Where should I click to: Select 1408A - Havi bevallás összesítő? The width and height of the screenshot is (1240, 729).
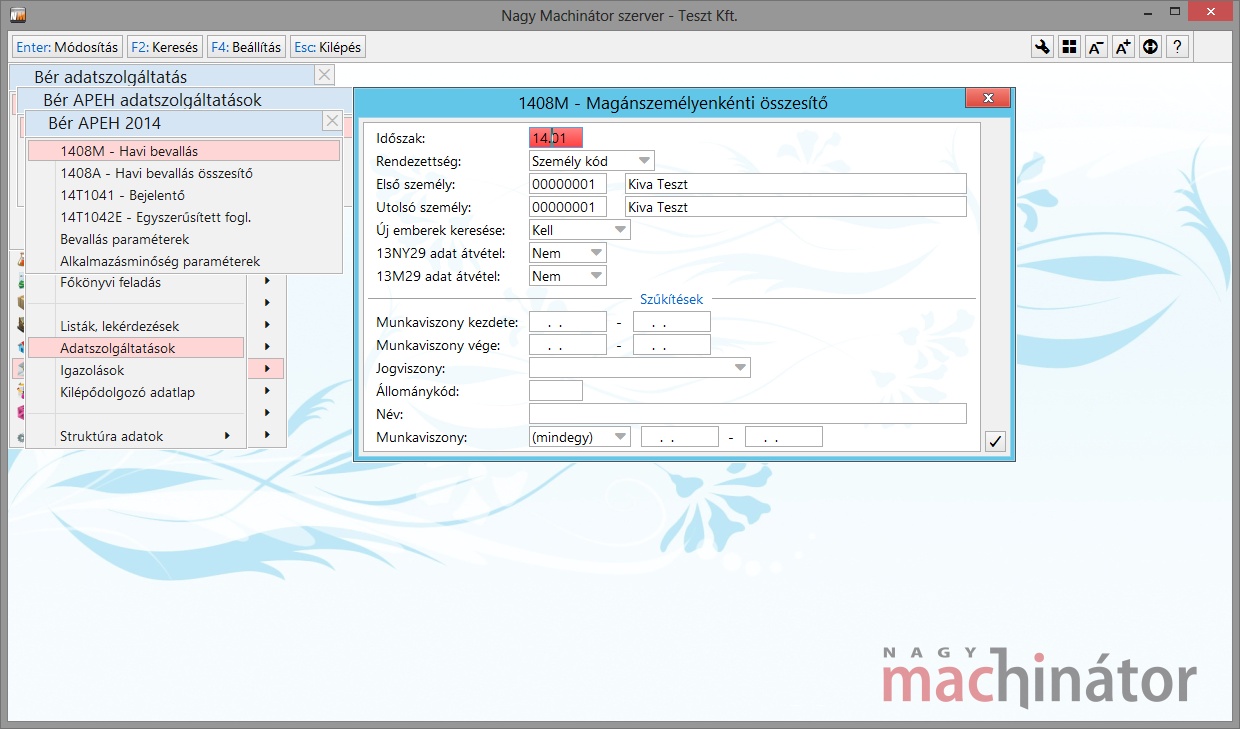point(184,173)
